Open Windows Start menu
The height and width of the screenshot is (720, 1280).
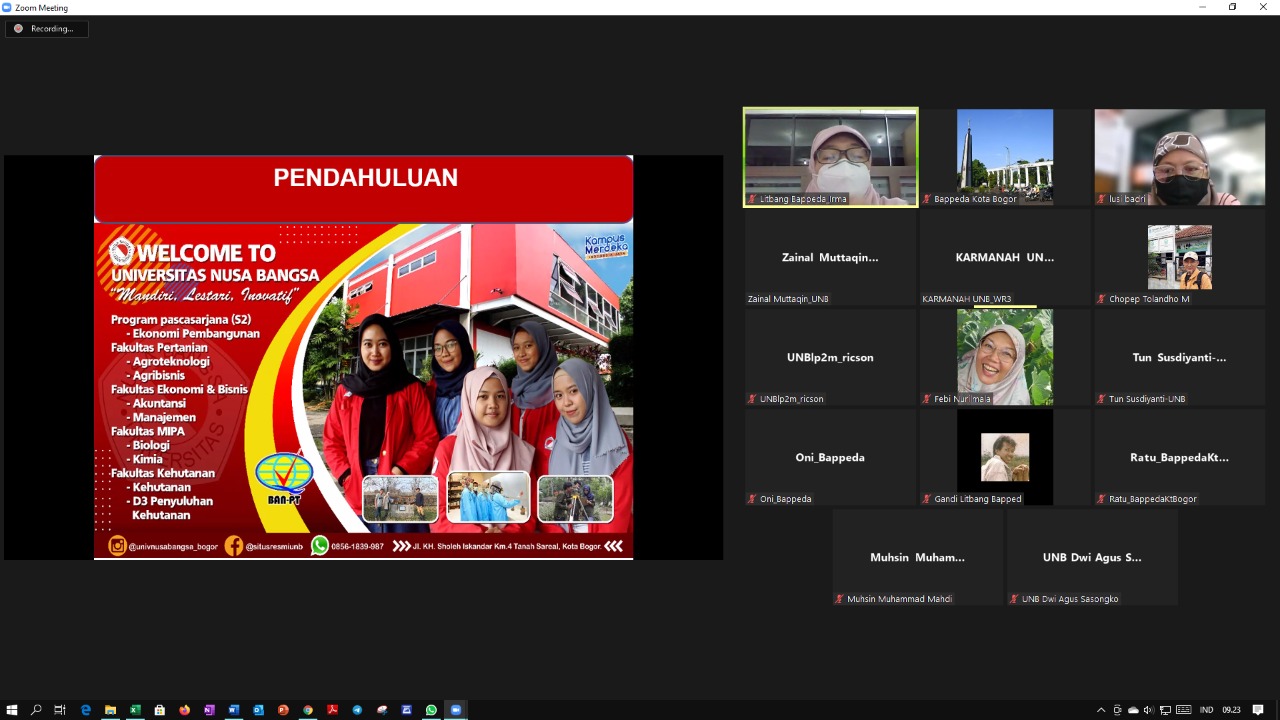click(12, 710)
